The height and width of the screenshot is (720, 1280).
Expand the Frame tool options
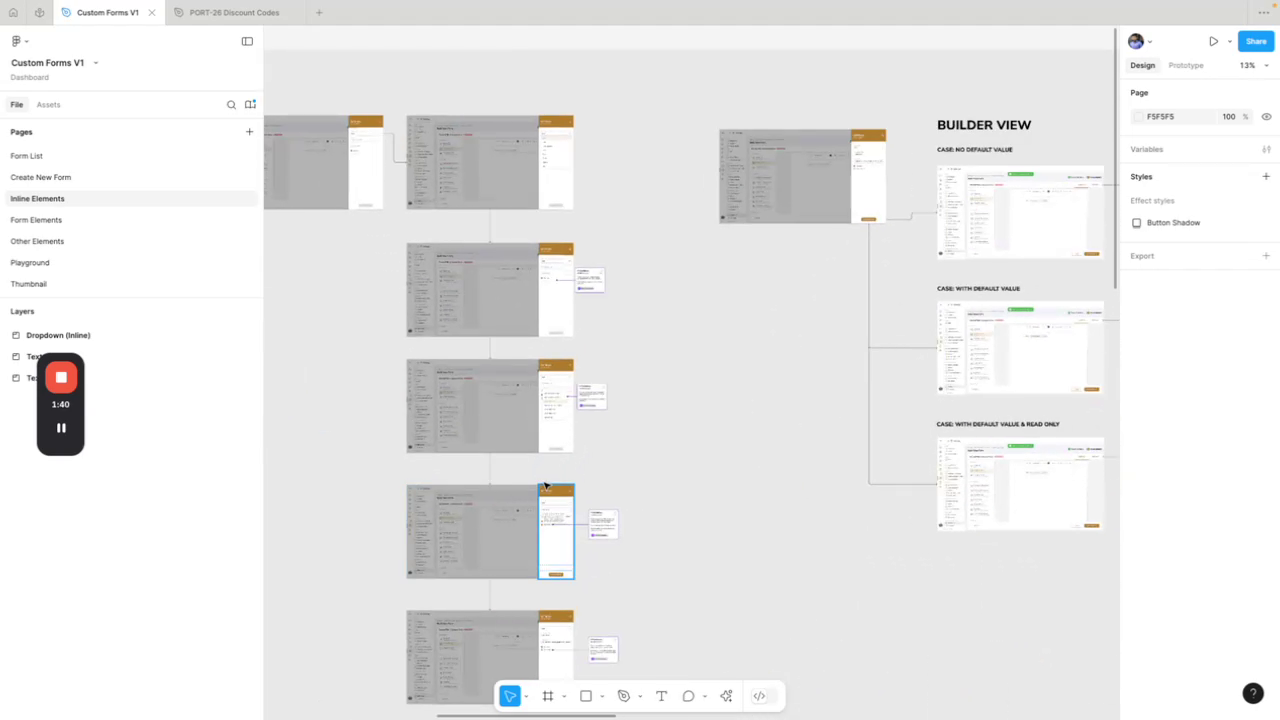(x=564, y=697)
